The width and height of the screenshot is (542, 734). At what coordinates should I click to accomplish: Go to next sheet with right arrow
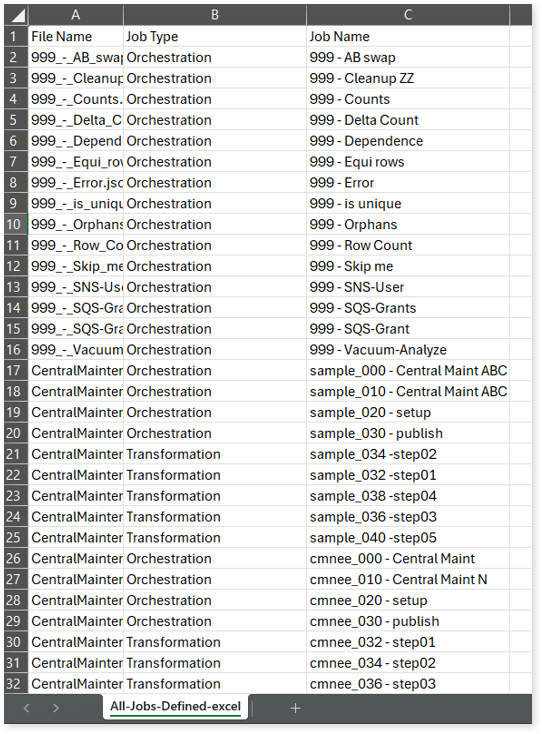point(56,708)
